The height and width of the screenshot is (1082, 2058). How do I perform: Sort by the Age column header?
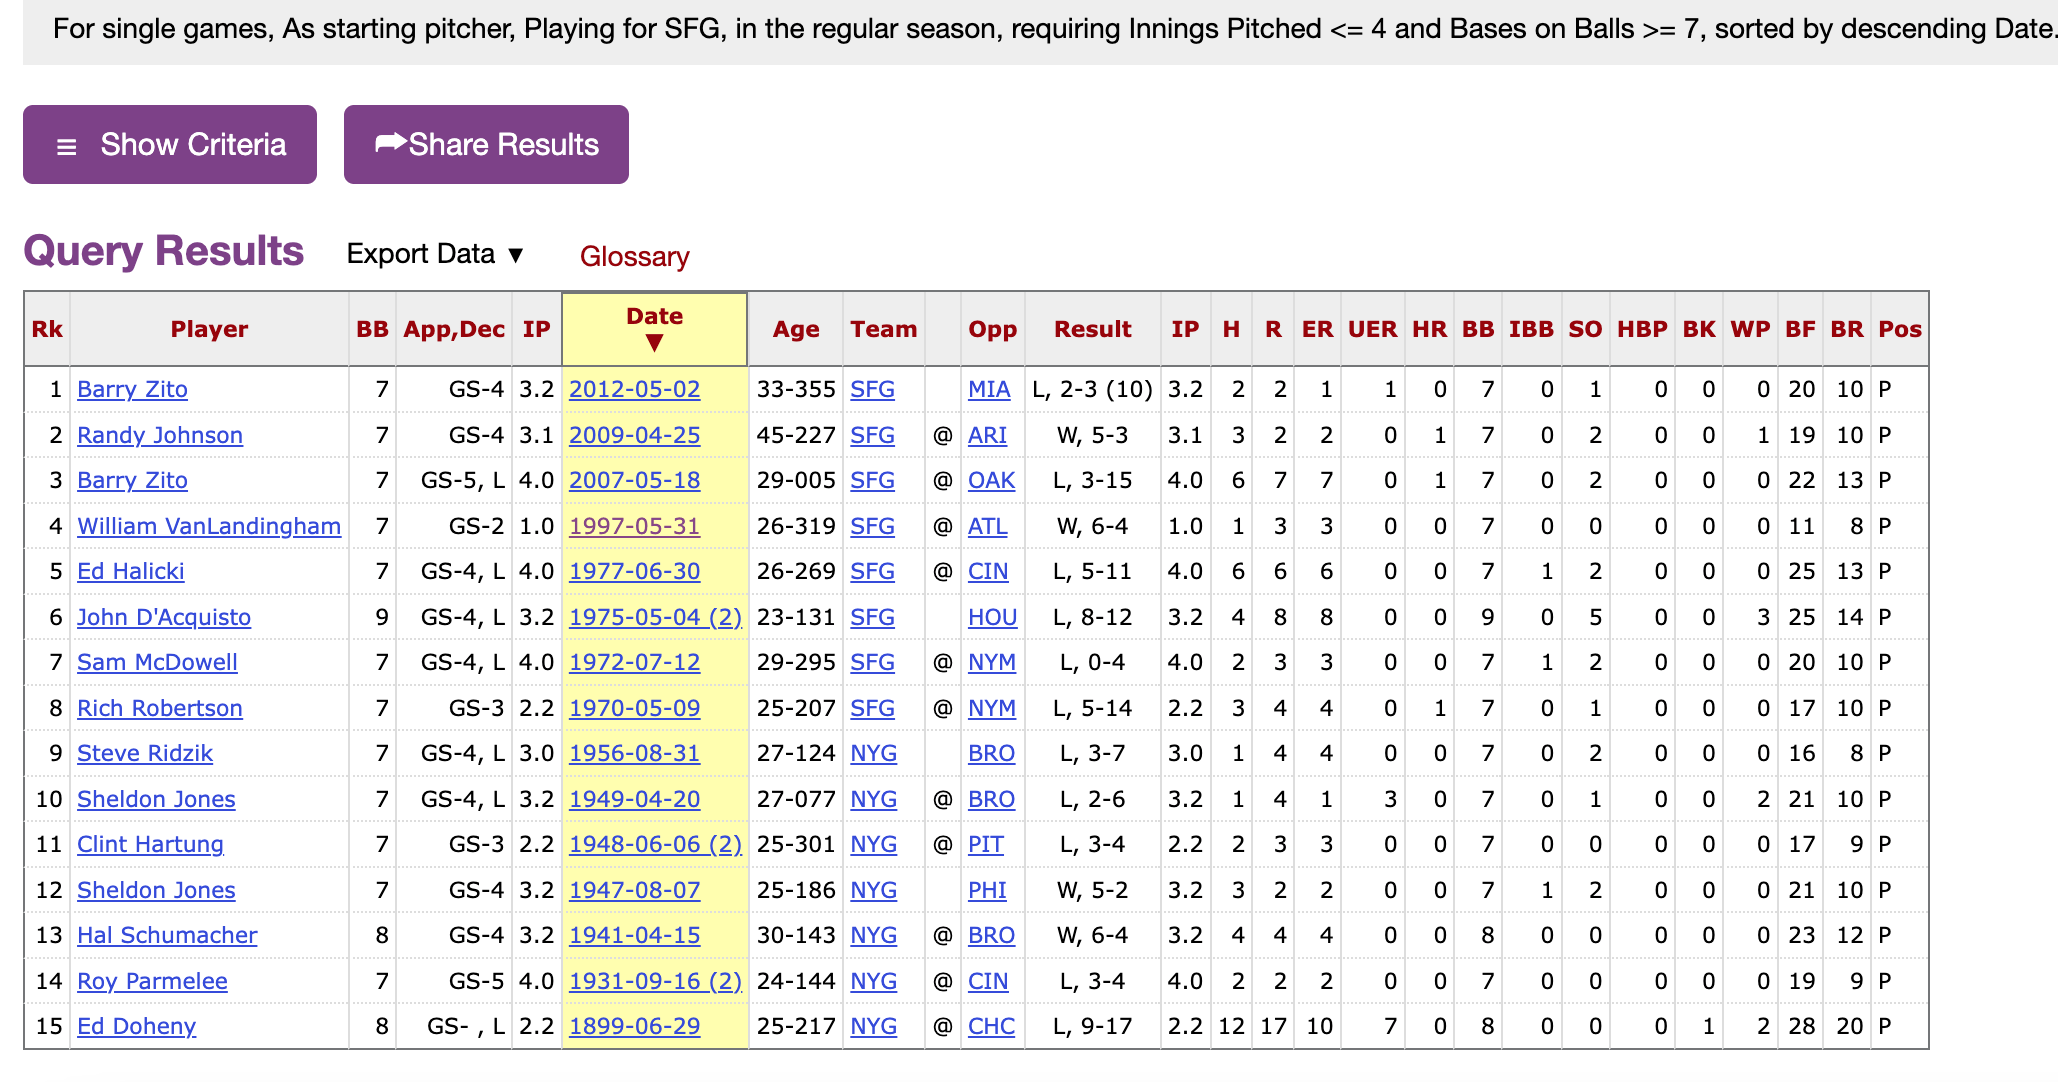(795, 329)
